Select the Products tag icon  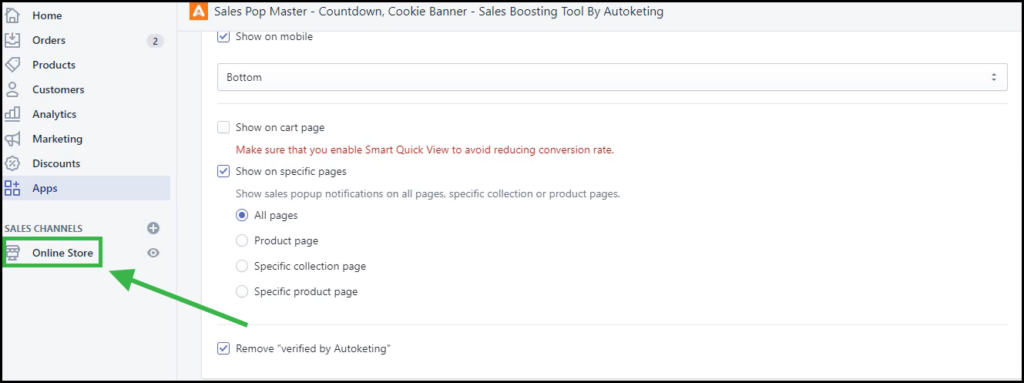tap(12, 65)
